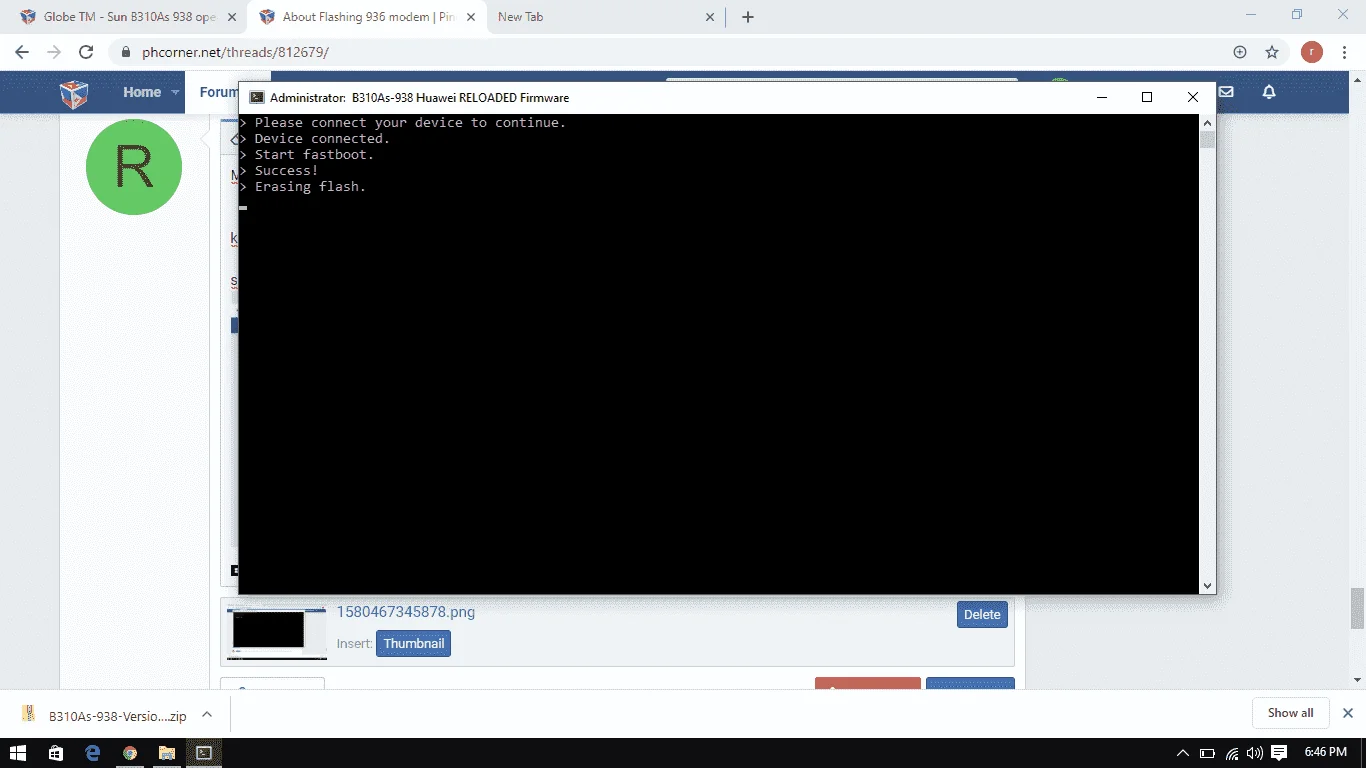This screenshot has height=768, width=1366.
Task: Open File Explorer from the taskbar
Action: 166,753
